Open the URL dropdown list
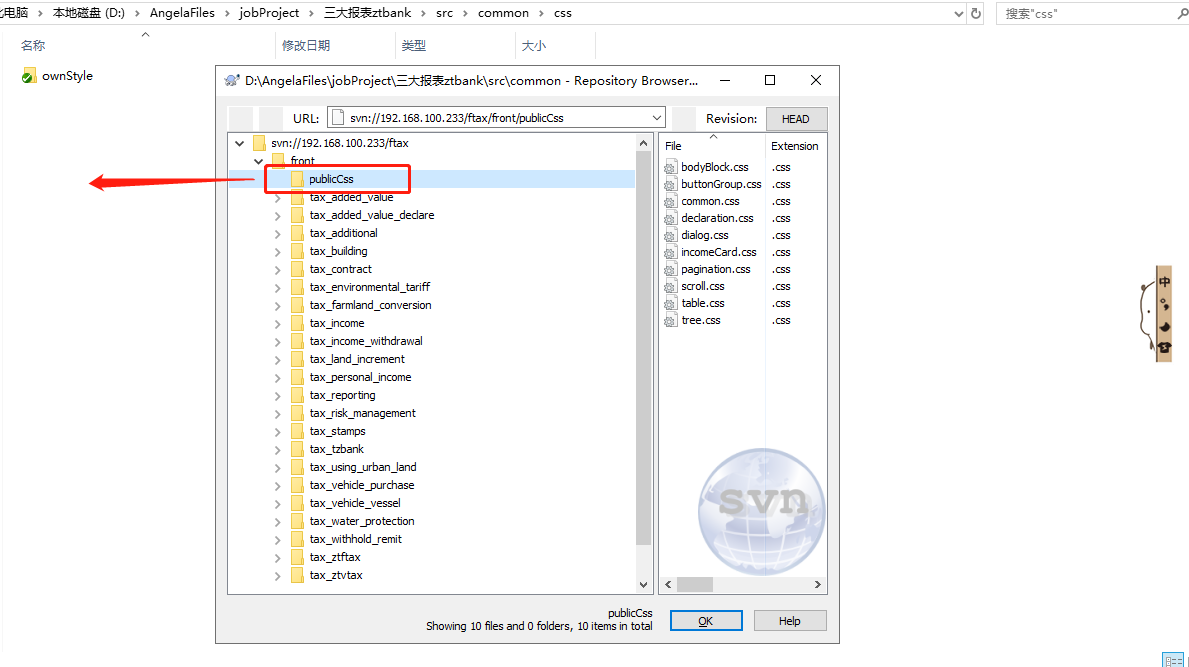 tap(655, 117)
